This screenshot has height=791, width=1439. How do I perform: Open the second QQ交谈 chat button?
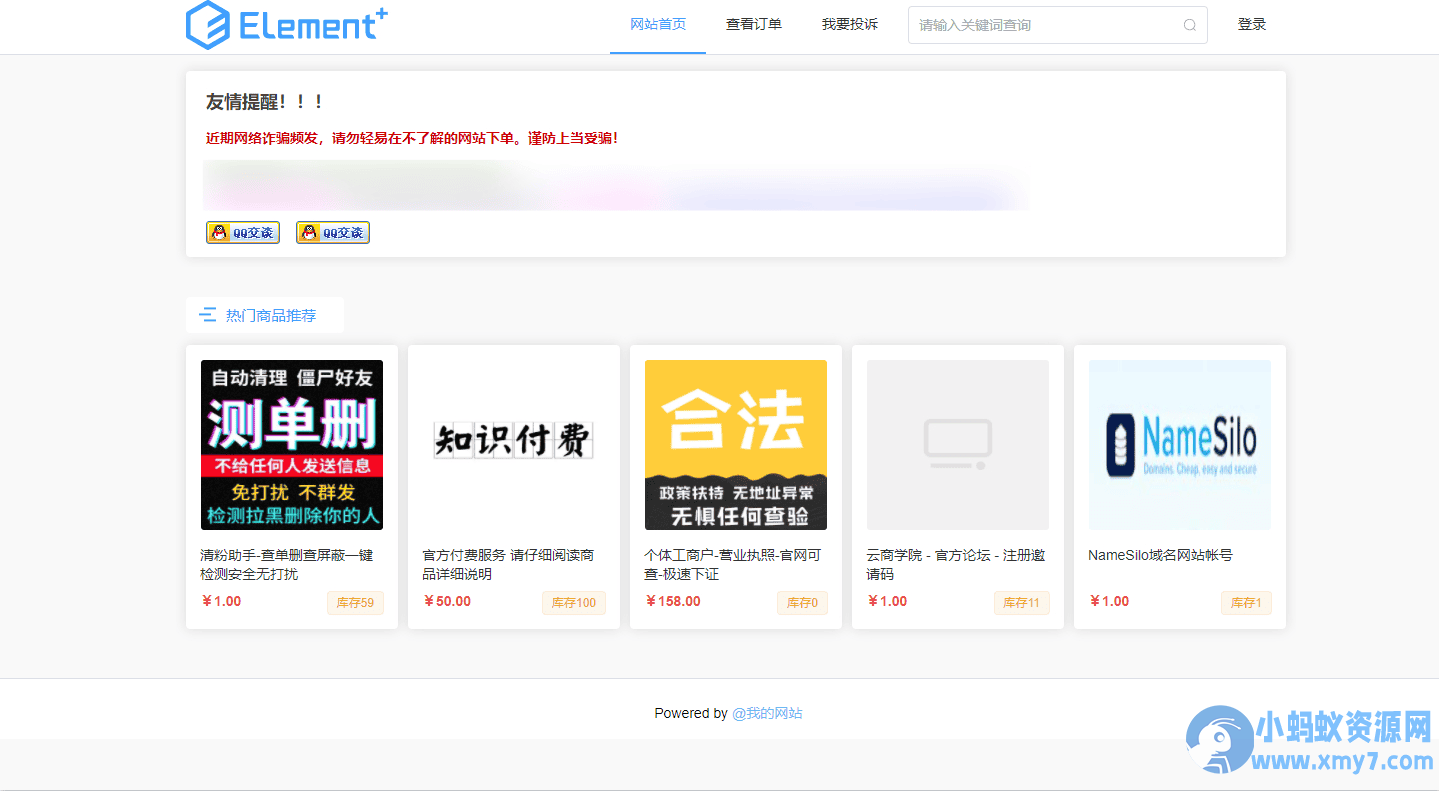[333, 232]
